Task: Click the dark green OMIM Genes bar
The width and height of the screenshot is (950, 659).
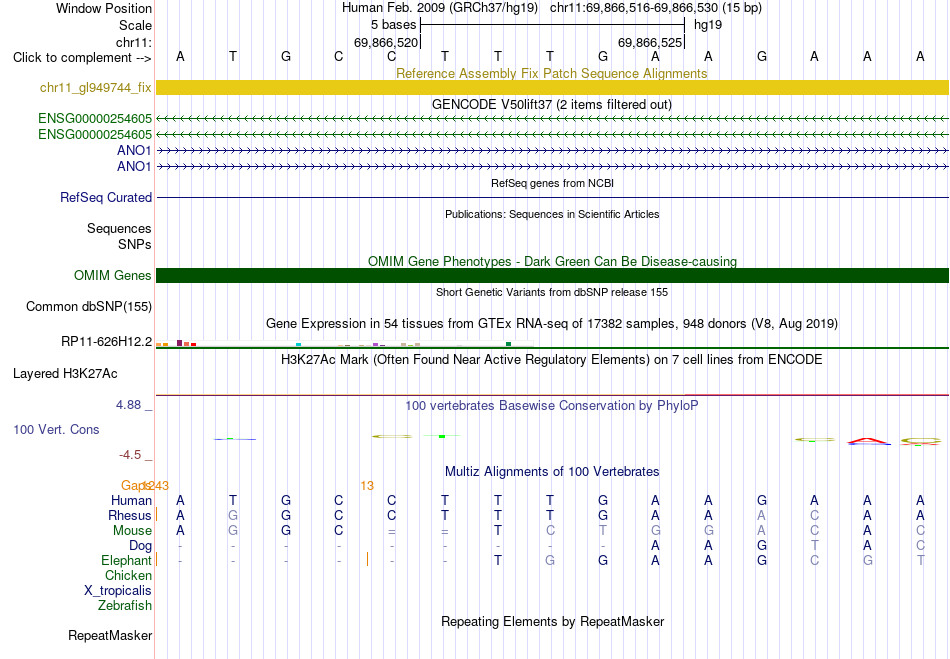Action: coord(552,276)
